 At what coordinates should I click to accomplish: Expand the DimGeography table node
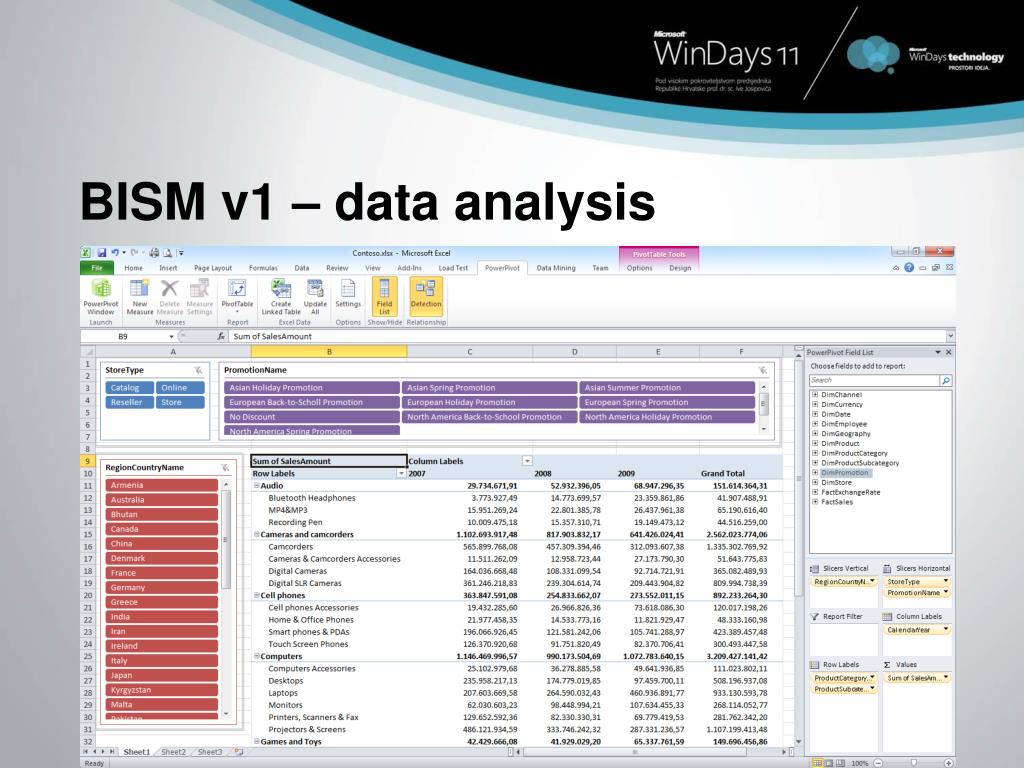click(815, 434)
